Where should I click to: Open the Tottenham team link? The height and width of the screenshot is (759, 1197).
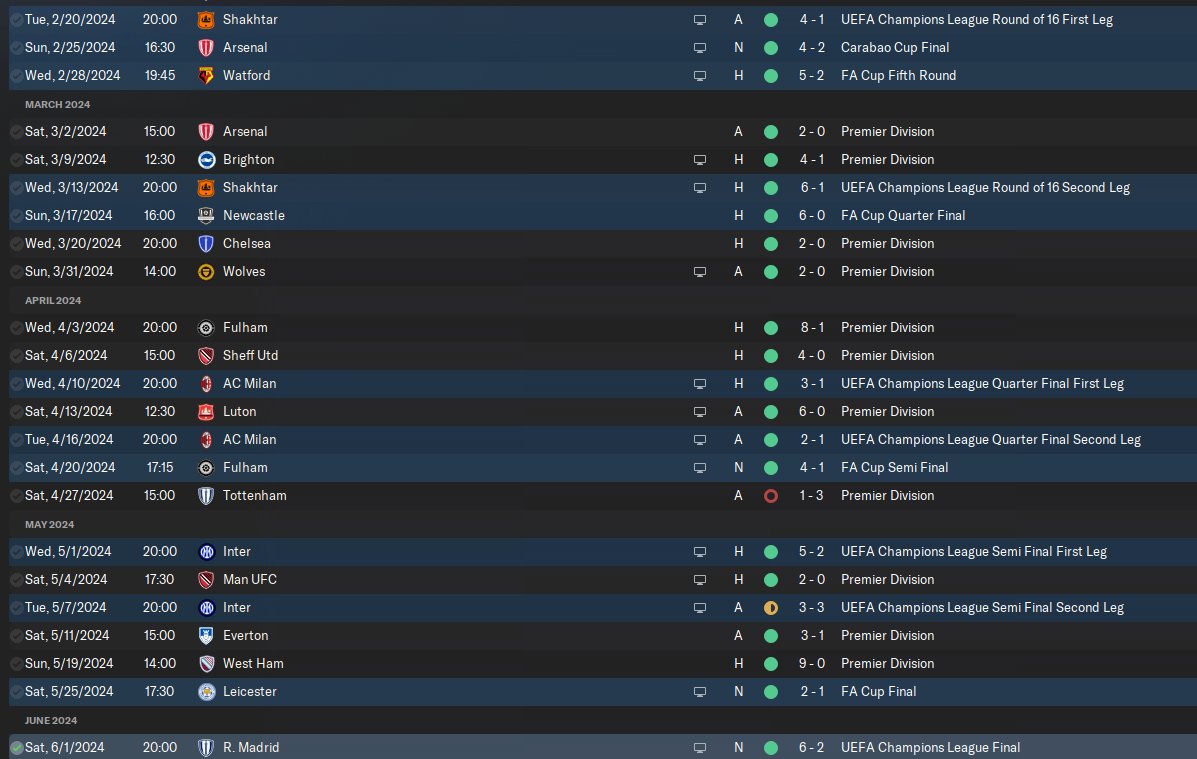coord(255,496)
